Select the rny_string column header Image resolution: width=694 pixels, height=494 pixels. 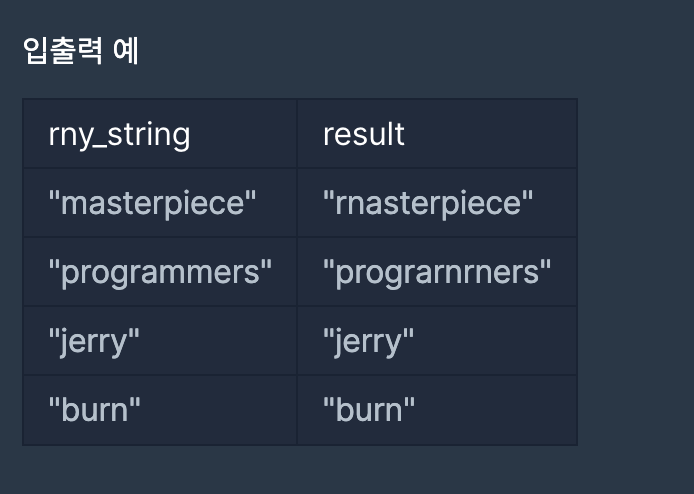click(160, 134)
